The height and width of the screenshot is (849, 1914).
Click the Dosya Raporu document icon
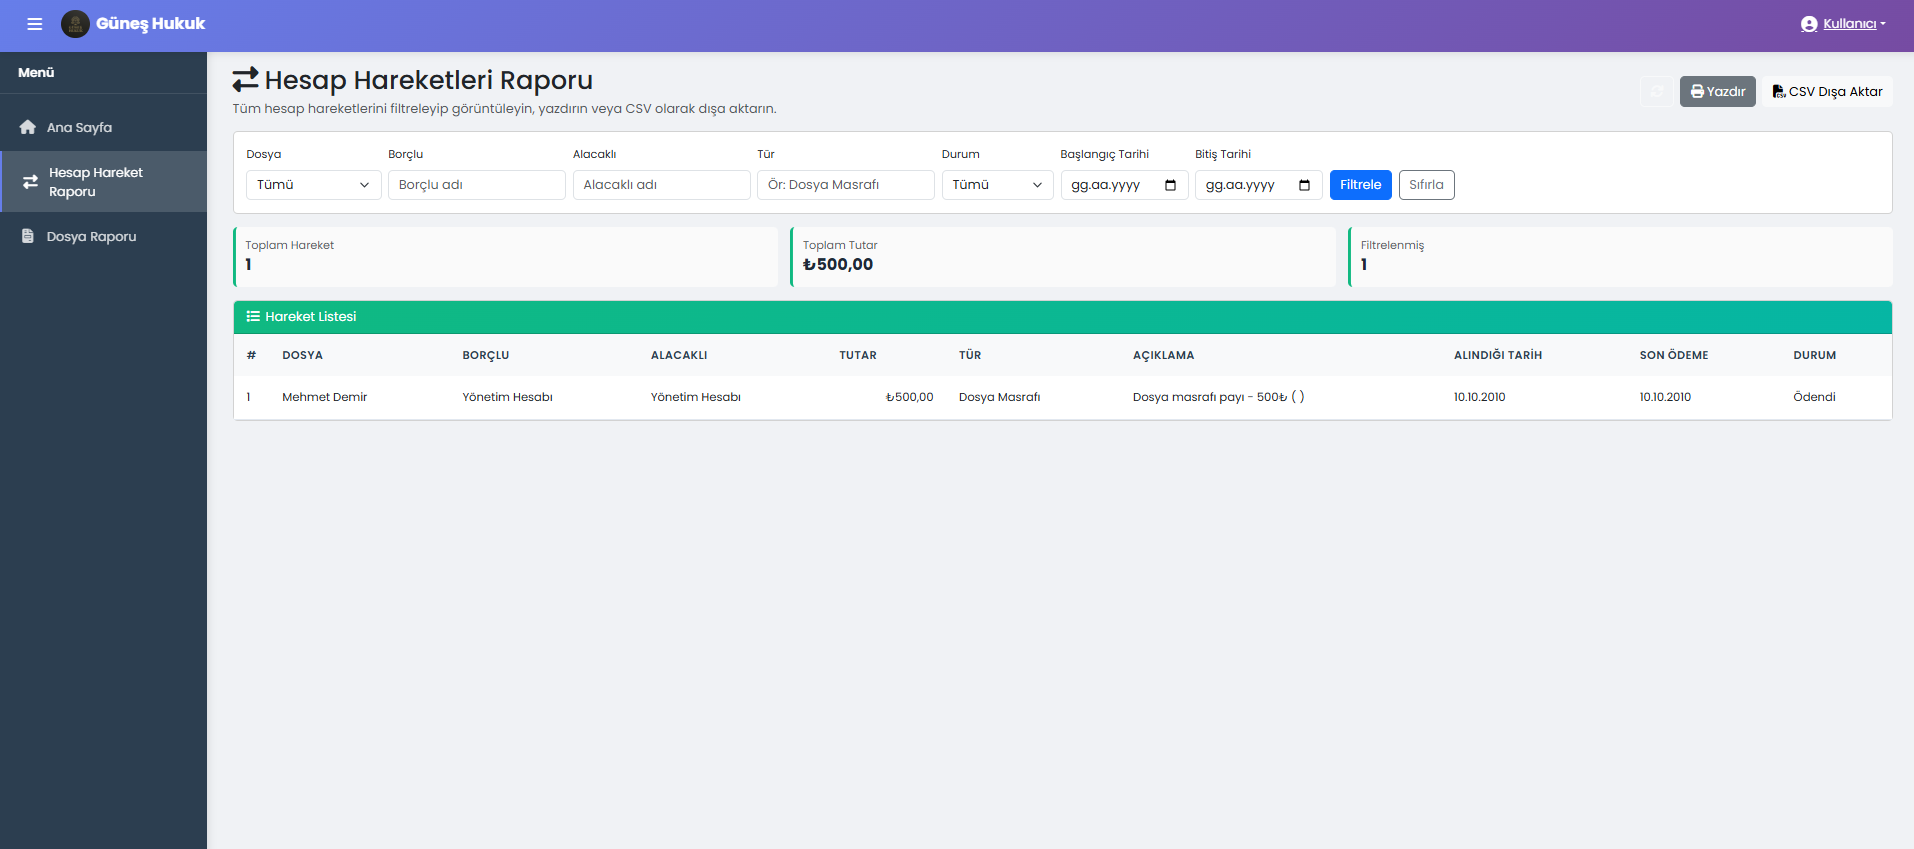coord(28,236)
